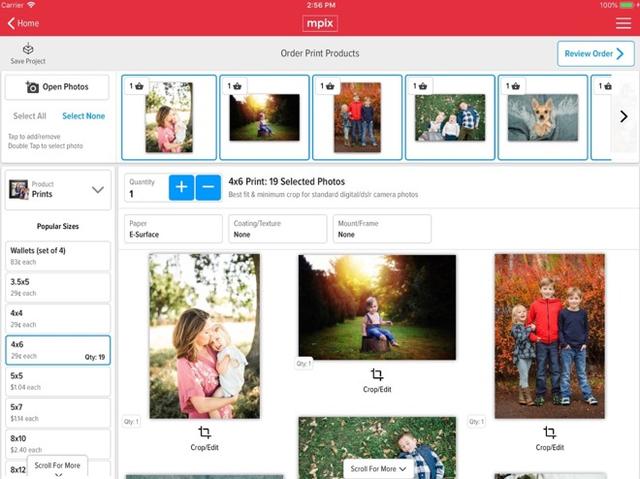Image resolution: width=640 pixels, height=479 pixels.
Task: Open the Mount/Frame selector
Action: pyautogui.click(x=381, y=229)
